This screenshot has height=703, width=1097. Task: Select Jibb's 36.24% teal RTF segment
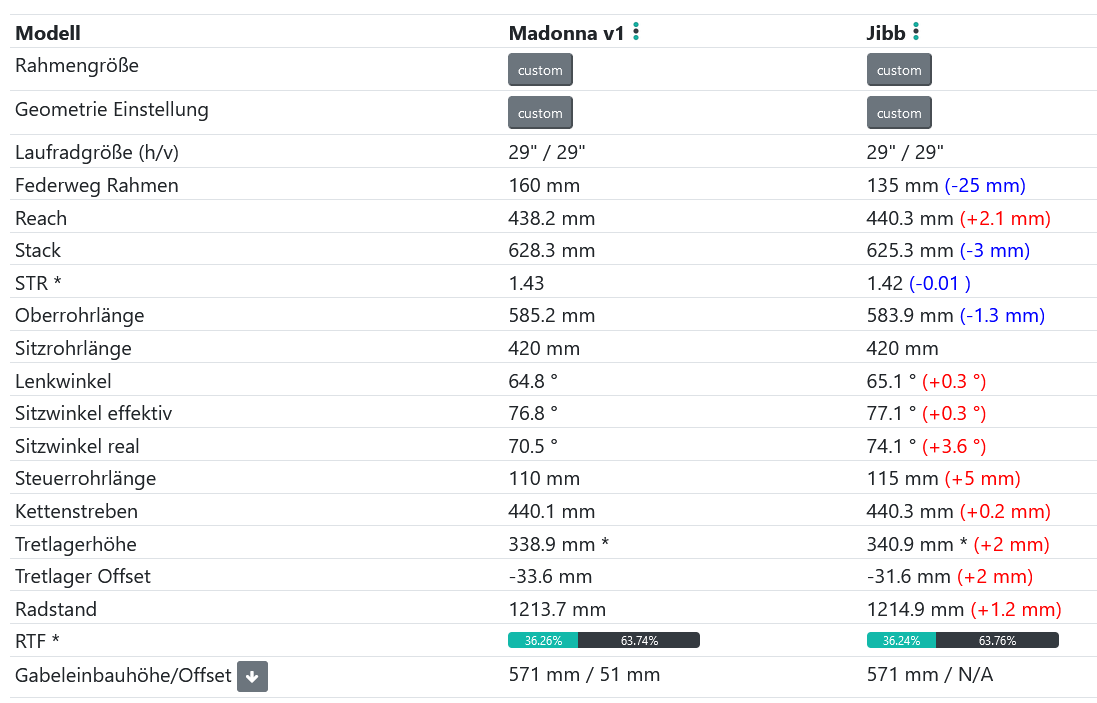[902, 641]
